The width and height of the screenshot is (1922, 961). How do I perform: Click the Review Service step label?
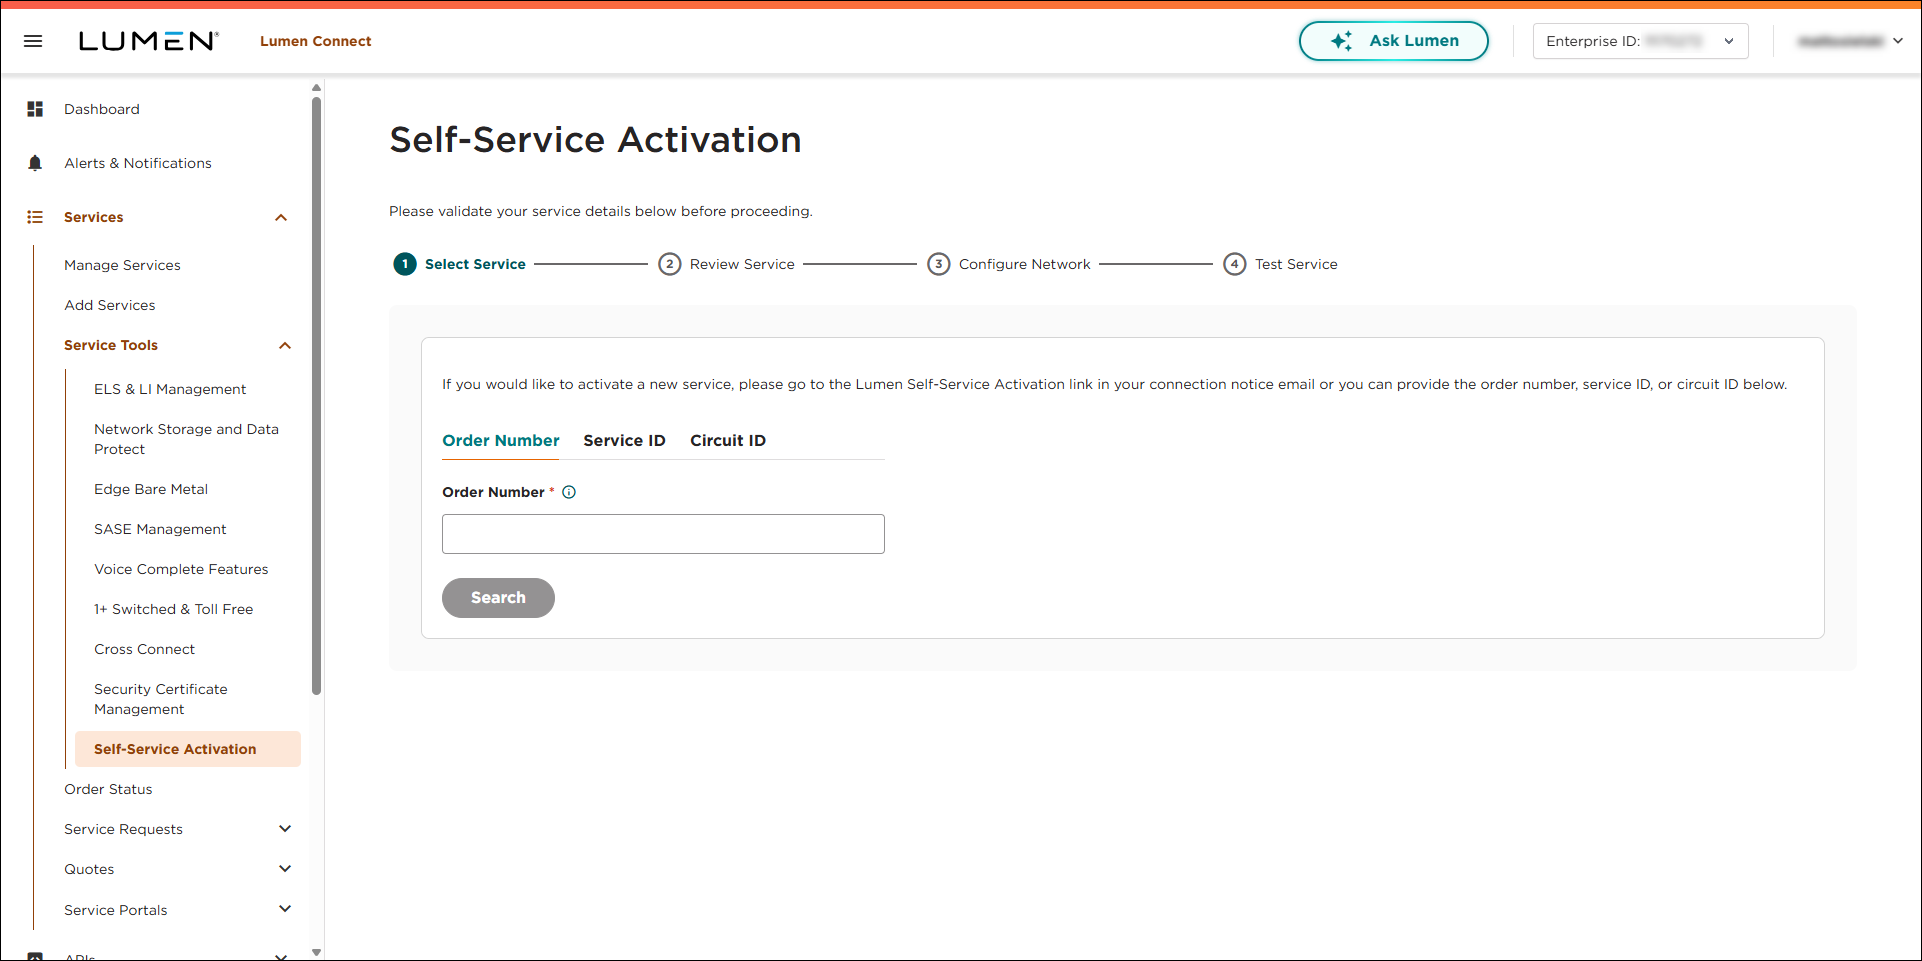coord(742,264)
